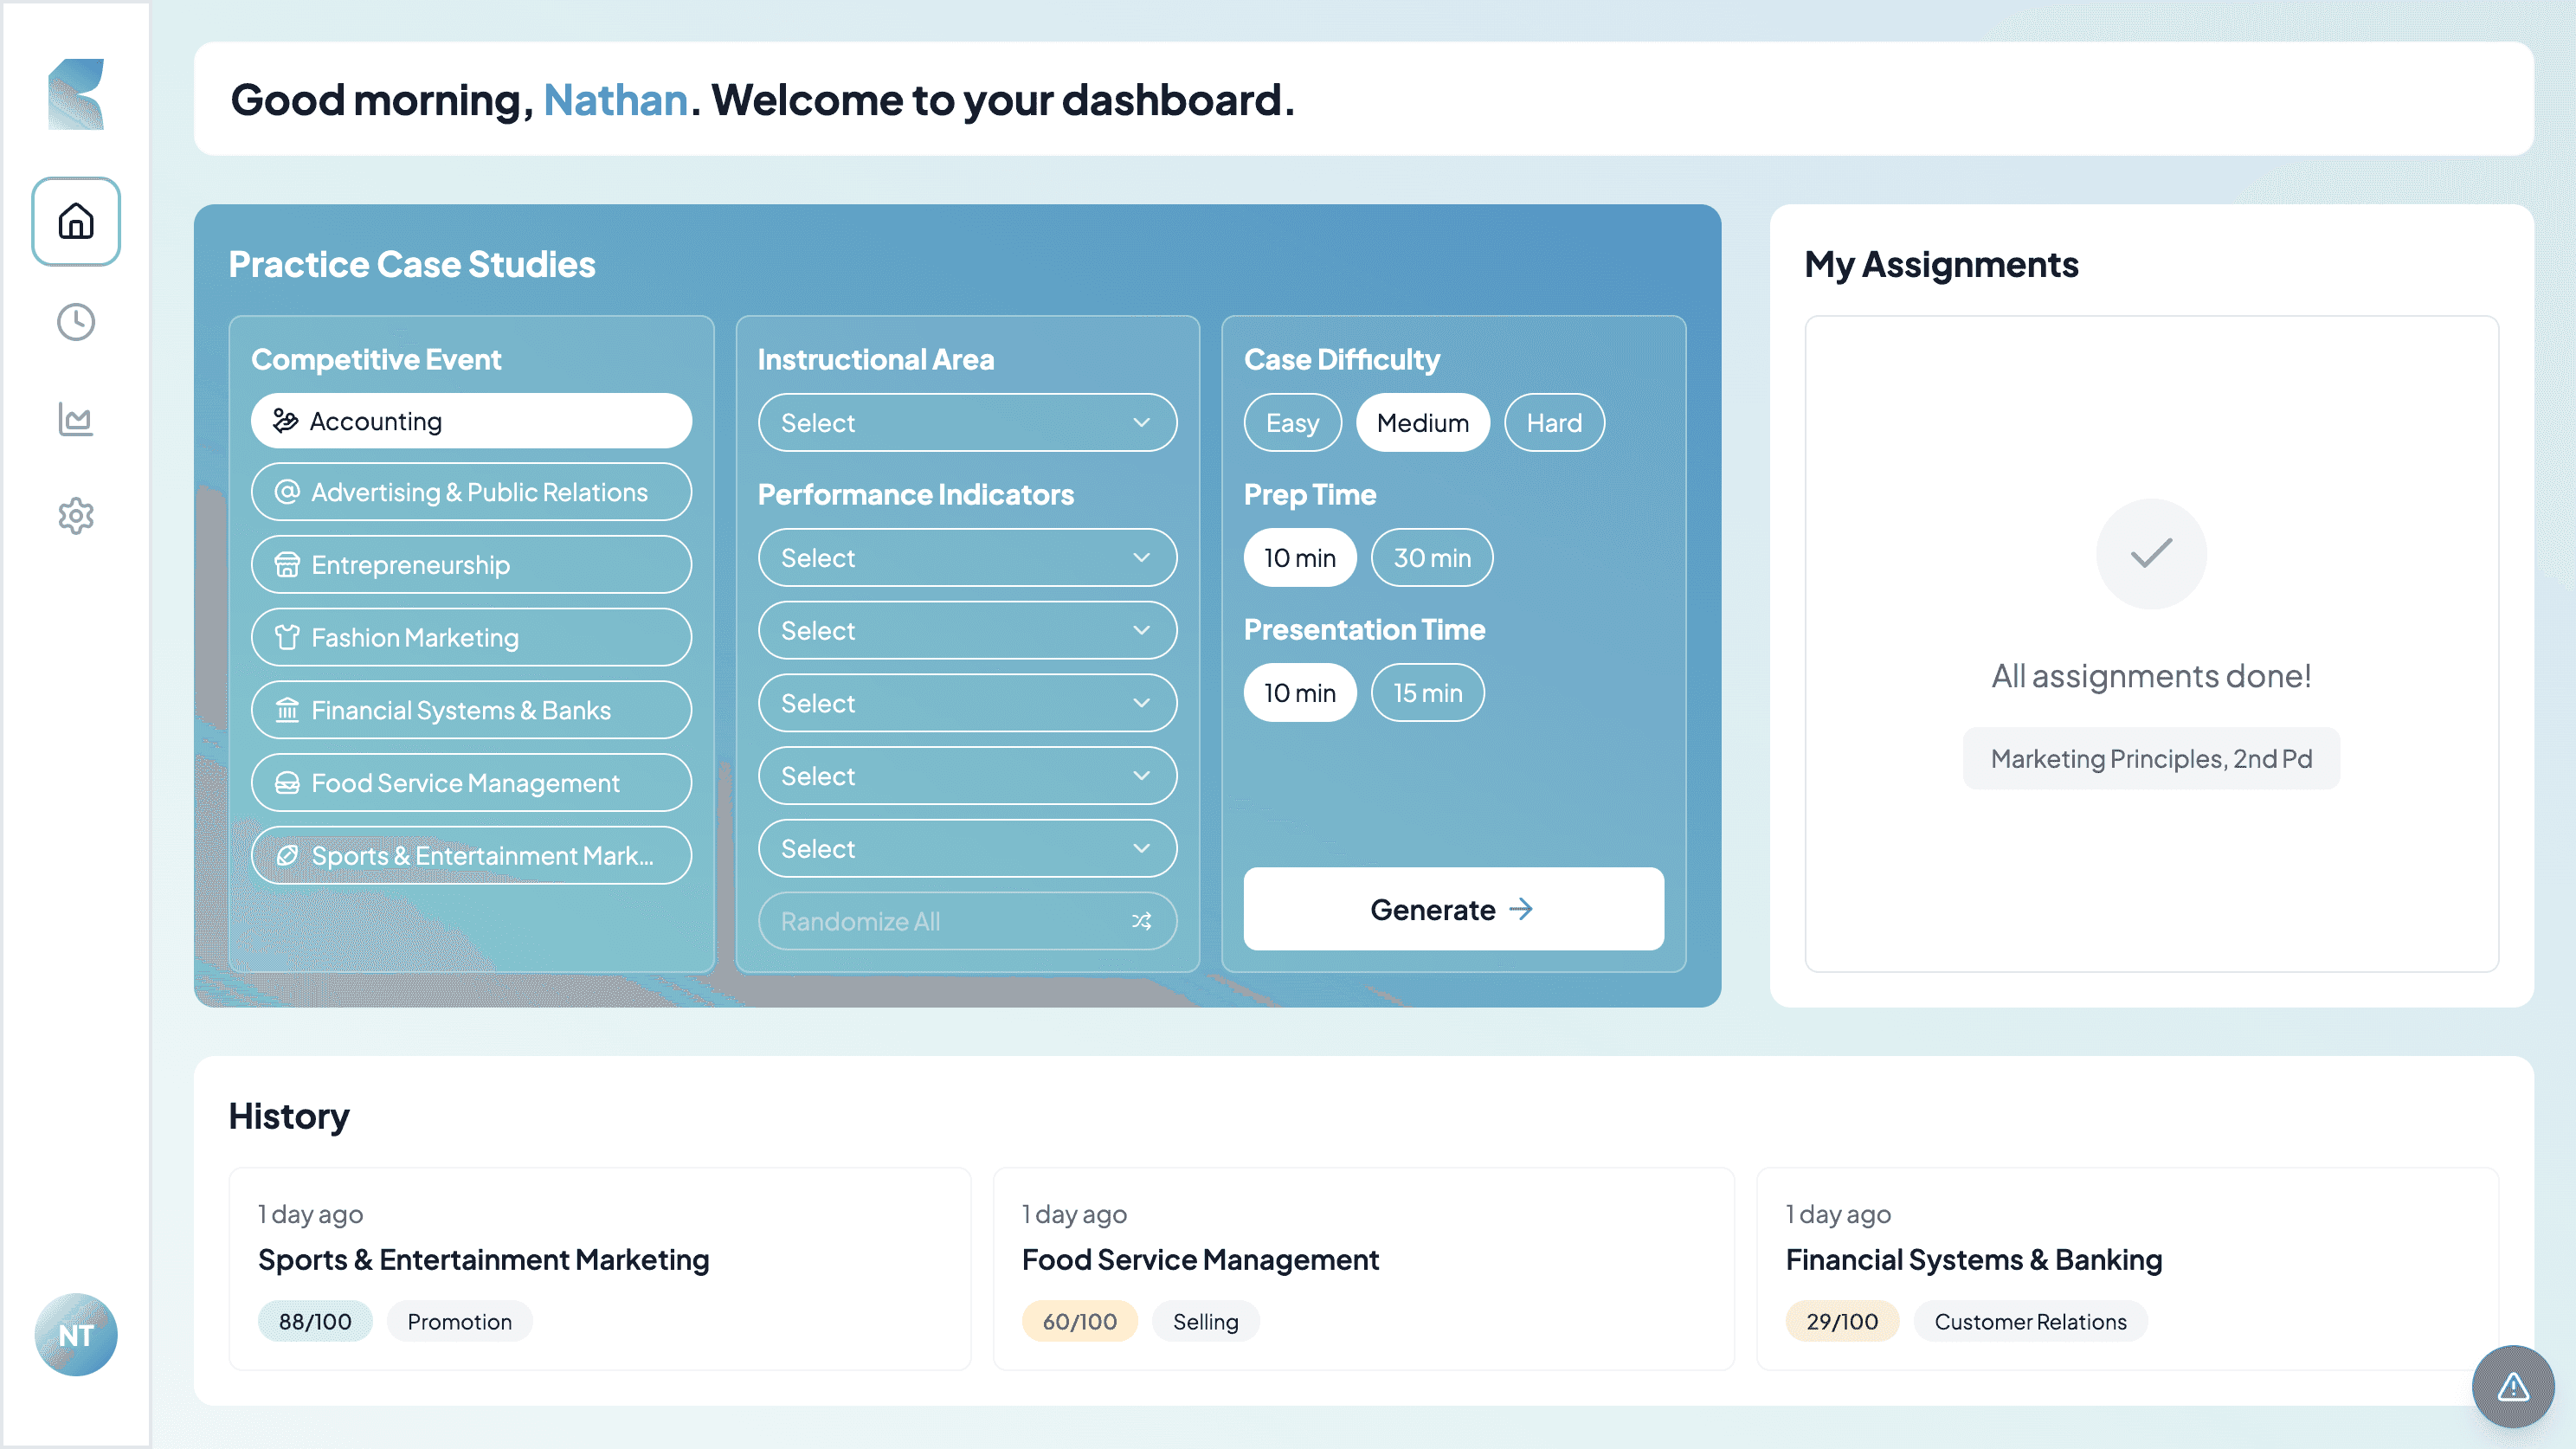This screenshot has height=1449, width=2576.
Task: Open the Marketing Principles, 2nd Pd link
Action: tap(2151, 758)
